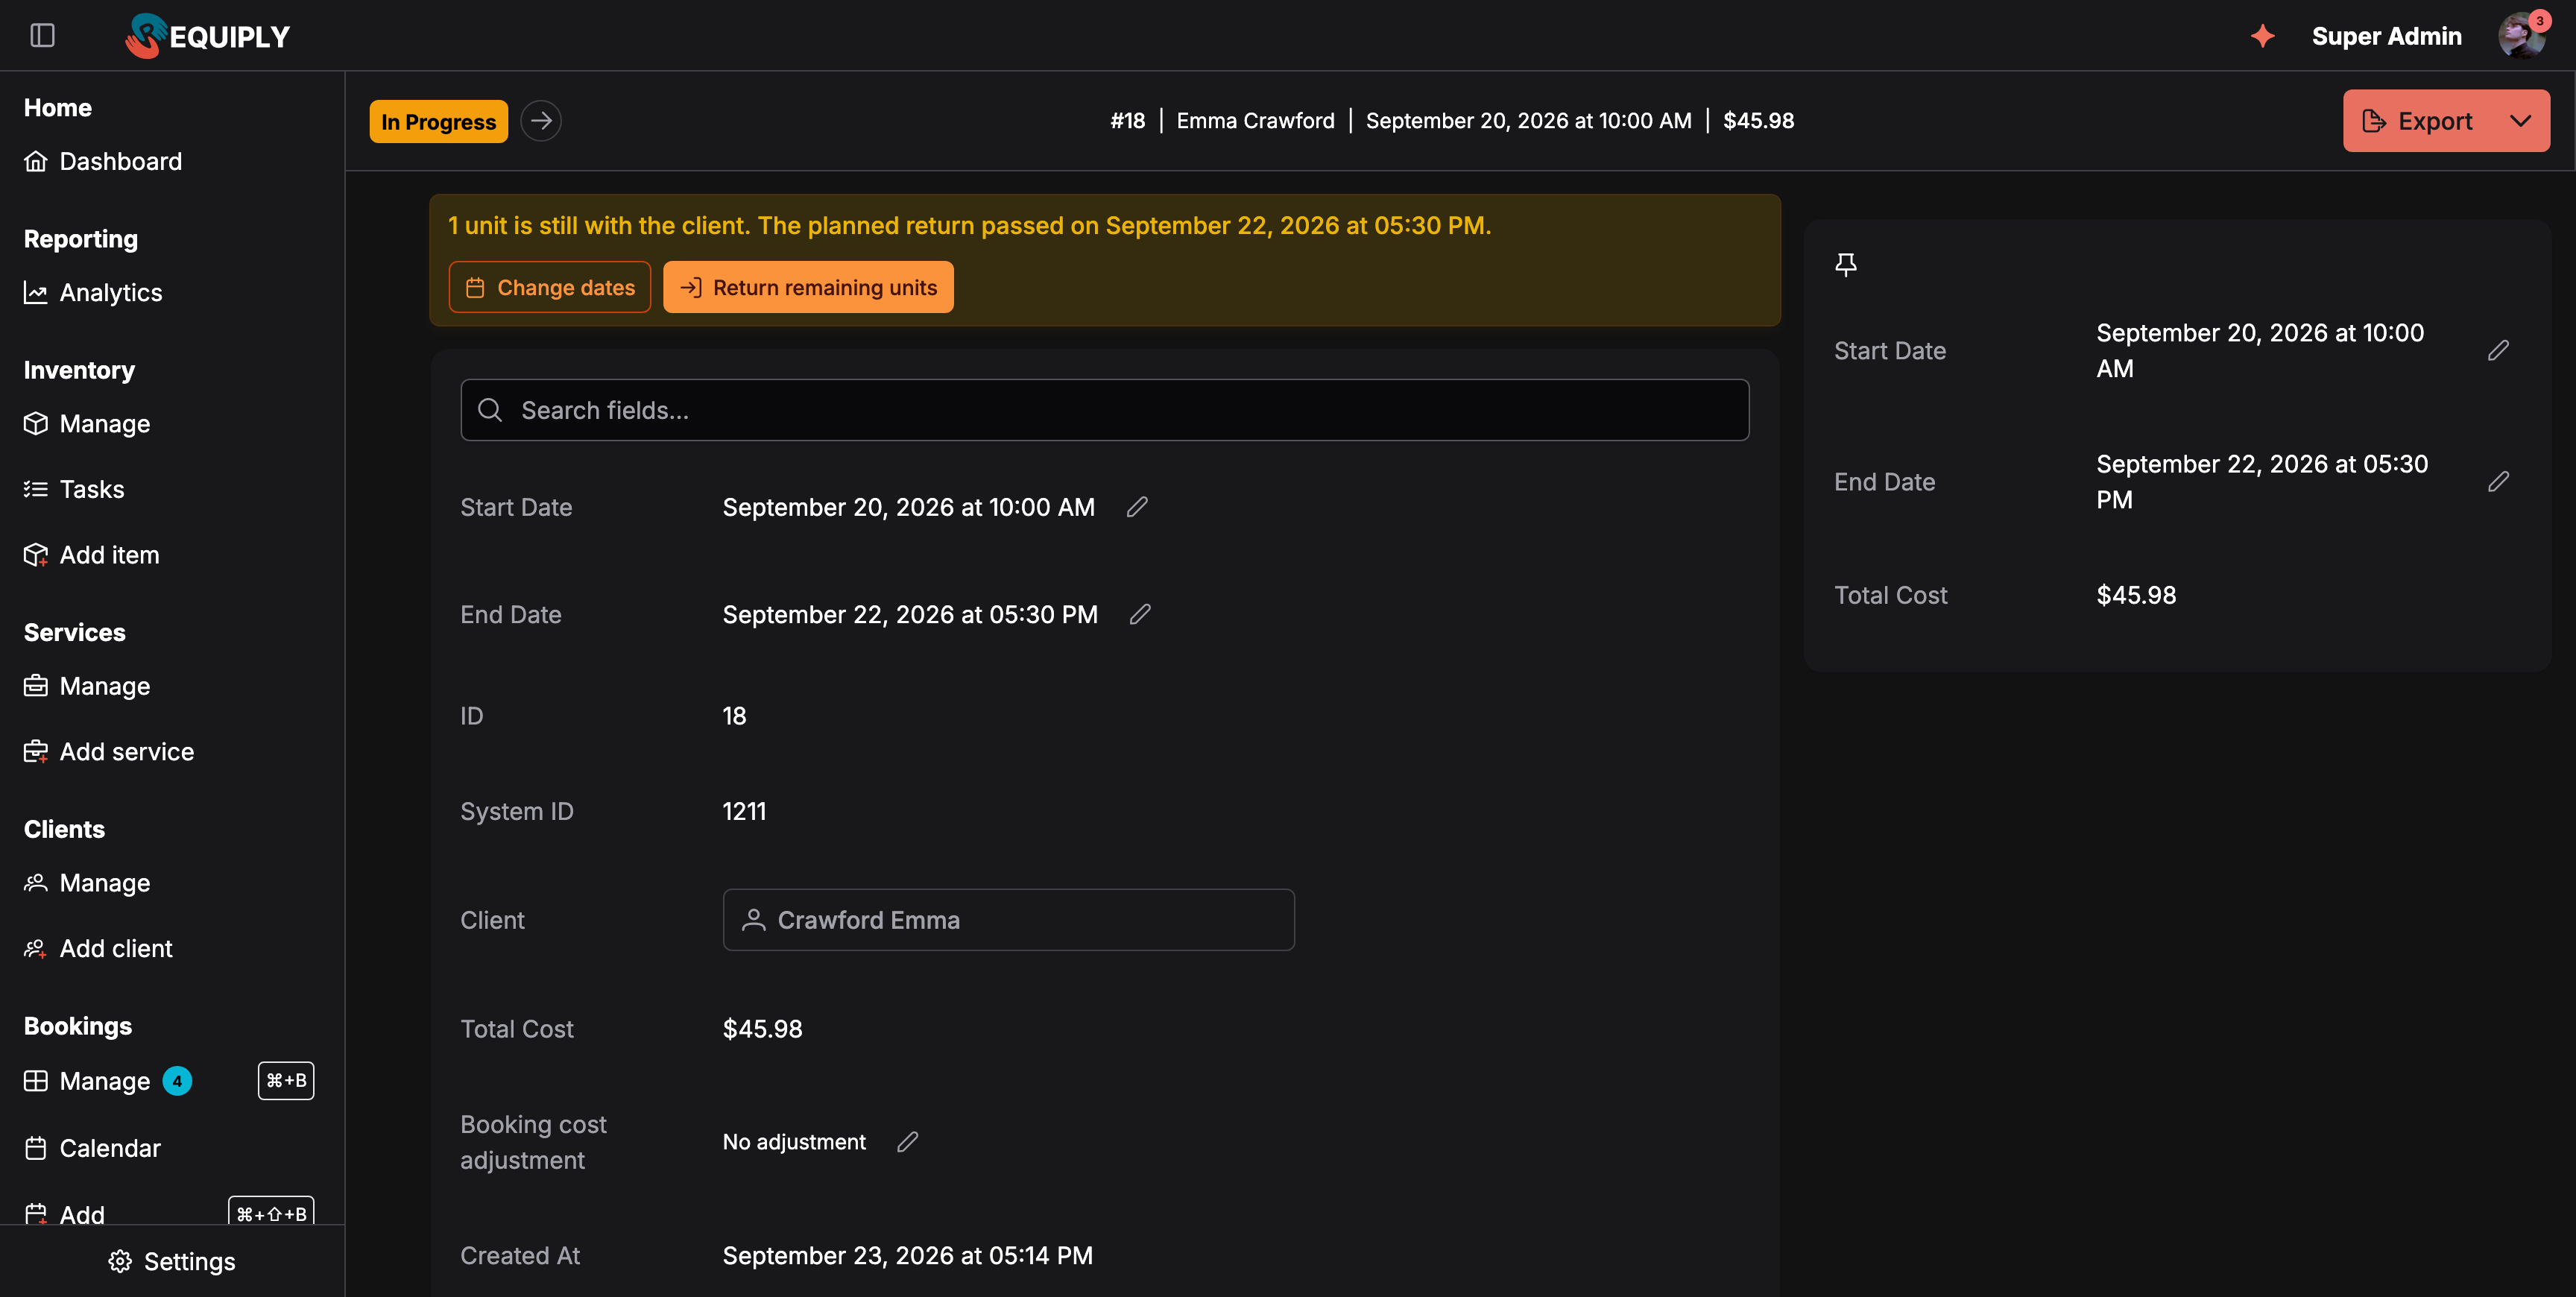Viewport: 2576px width, 1297px height.
Task: Expand the Export dropdown chevron
Action: click(x=2521, y=121)
